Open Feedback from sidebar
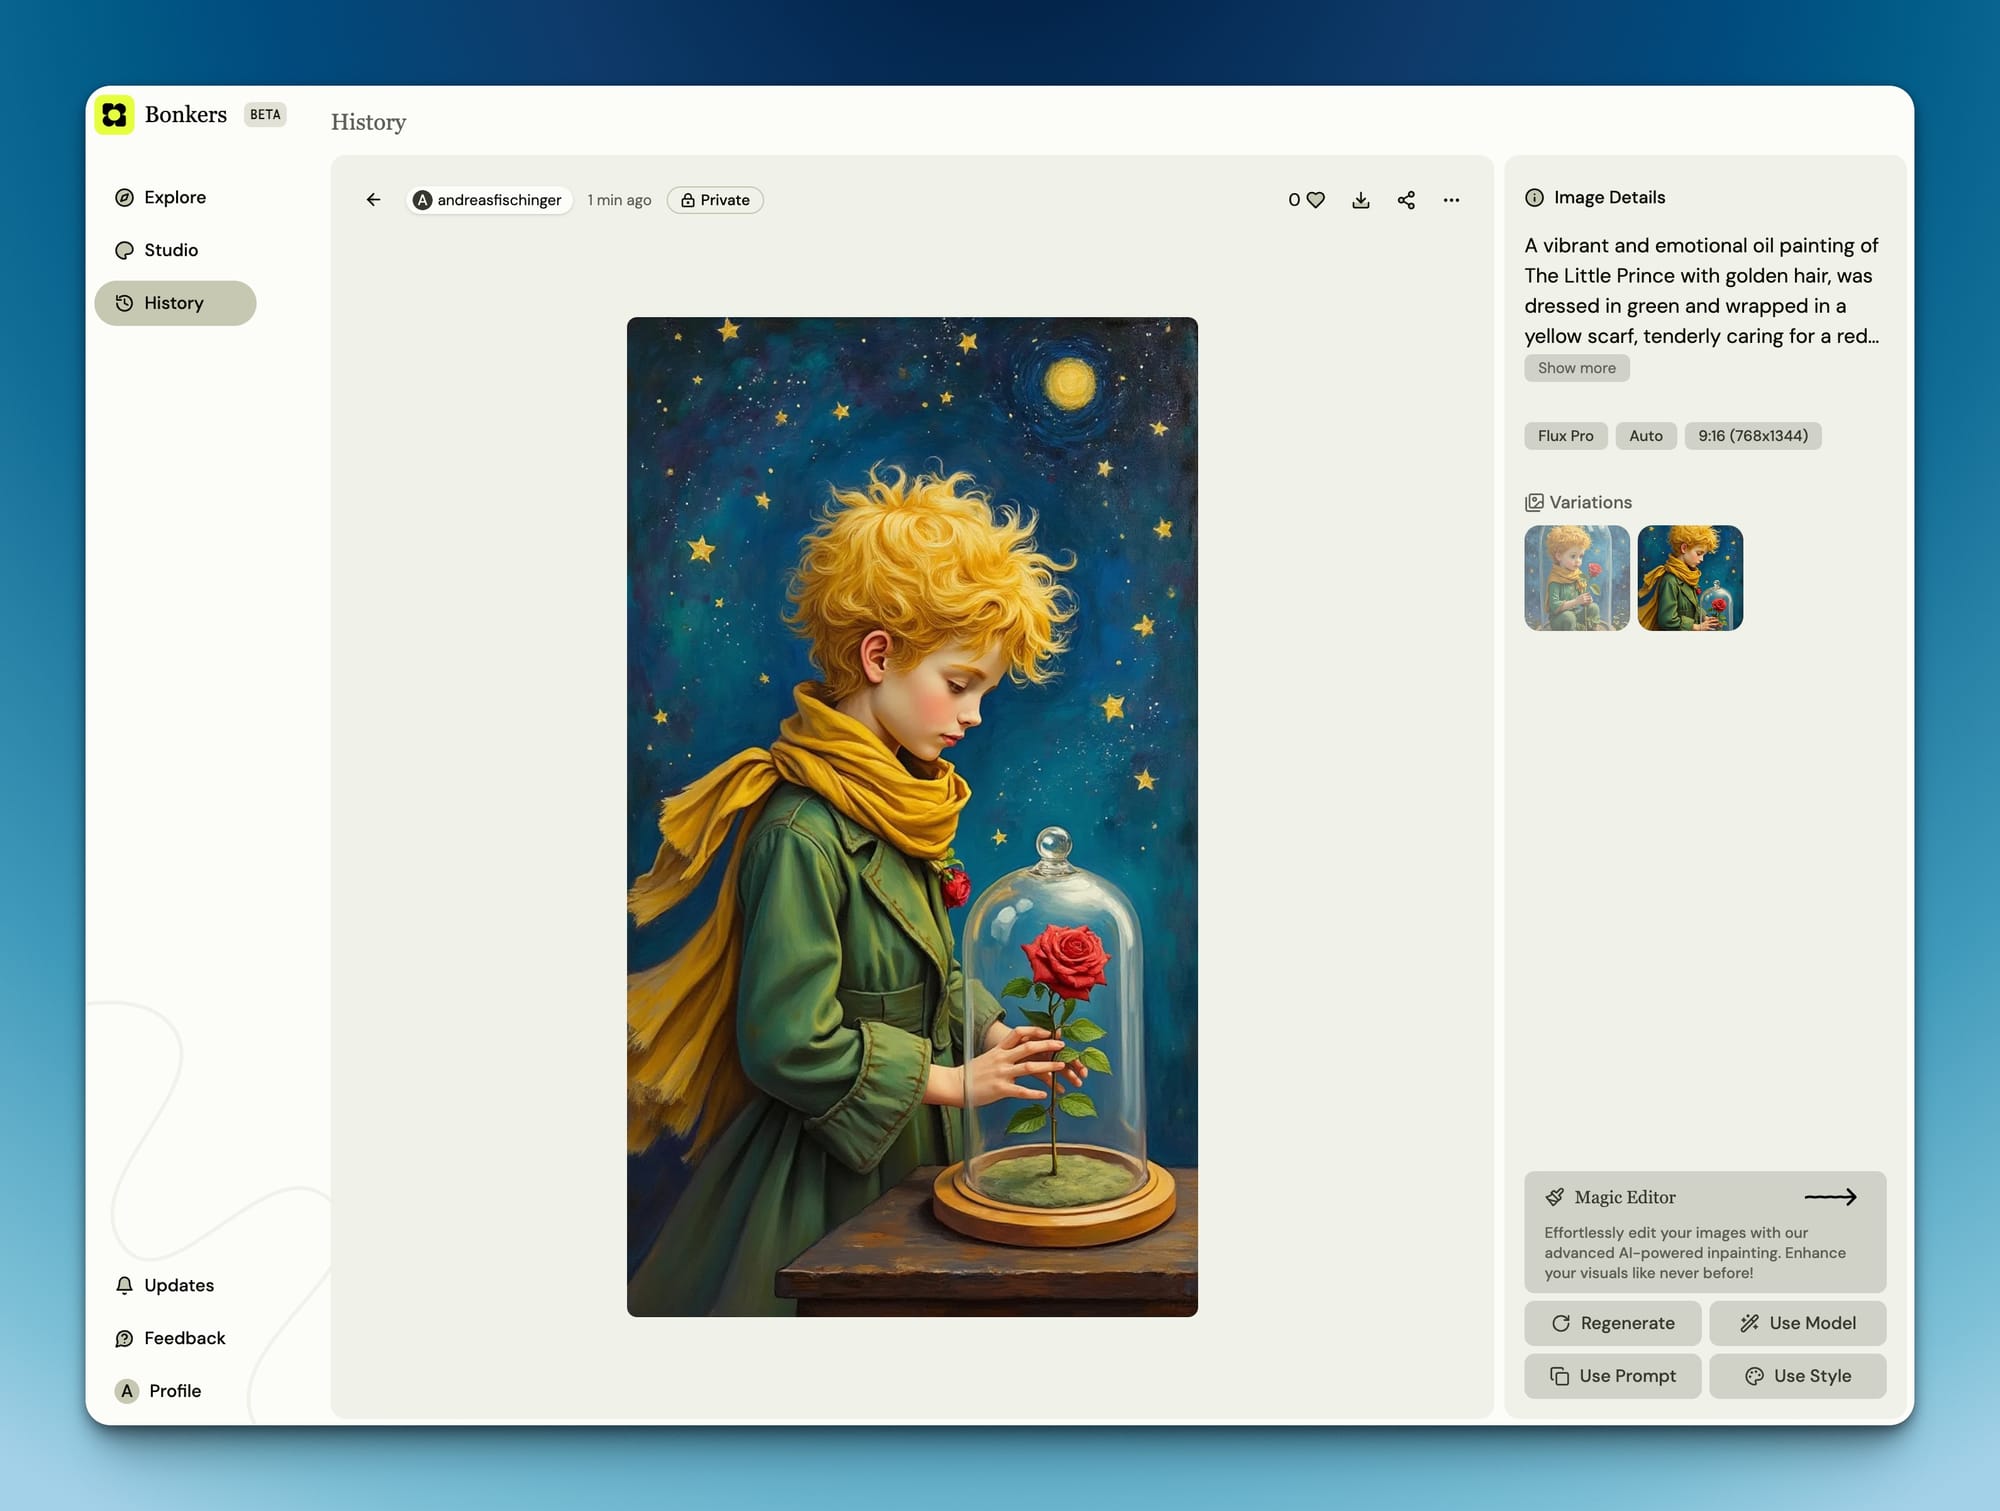This screenshot has width=2000, height=1511. (184, 1338)
